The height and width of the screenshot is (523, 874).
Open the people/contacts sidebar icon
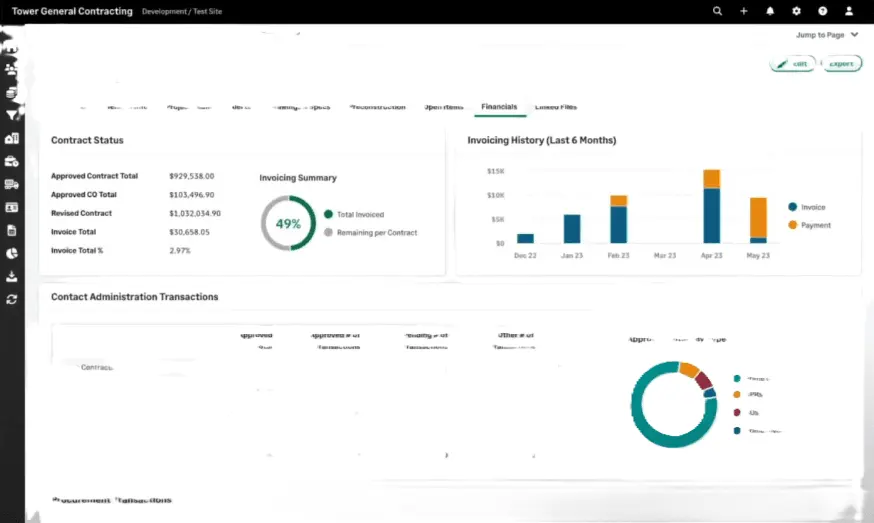[11, 70]
